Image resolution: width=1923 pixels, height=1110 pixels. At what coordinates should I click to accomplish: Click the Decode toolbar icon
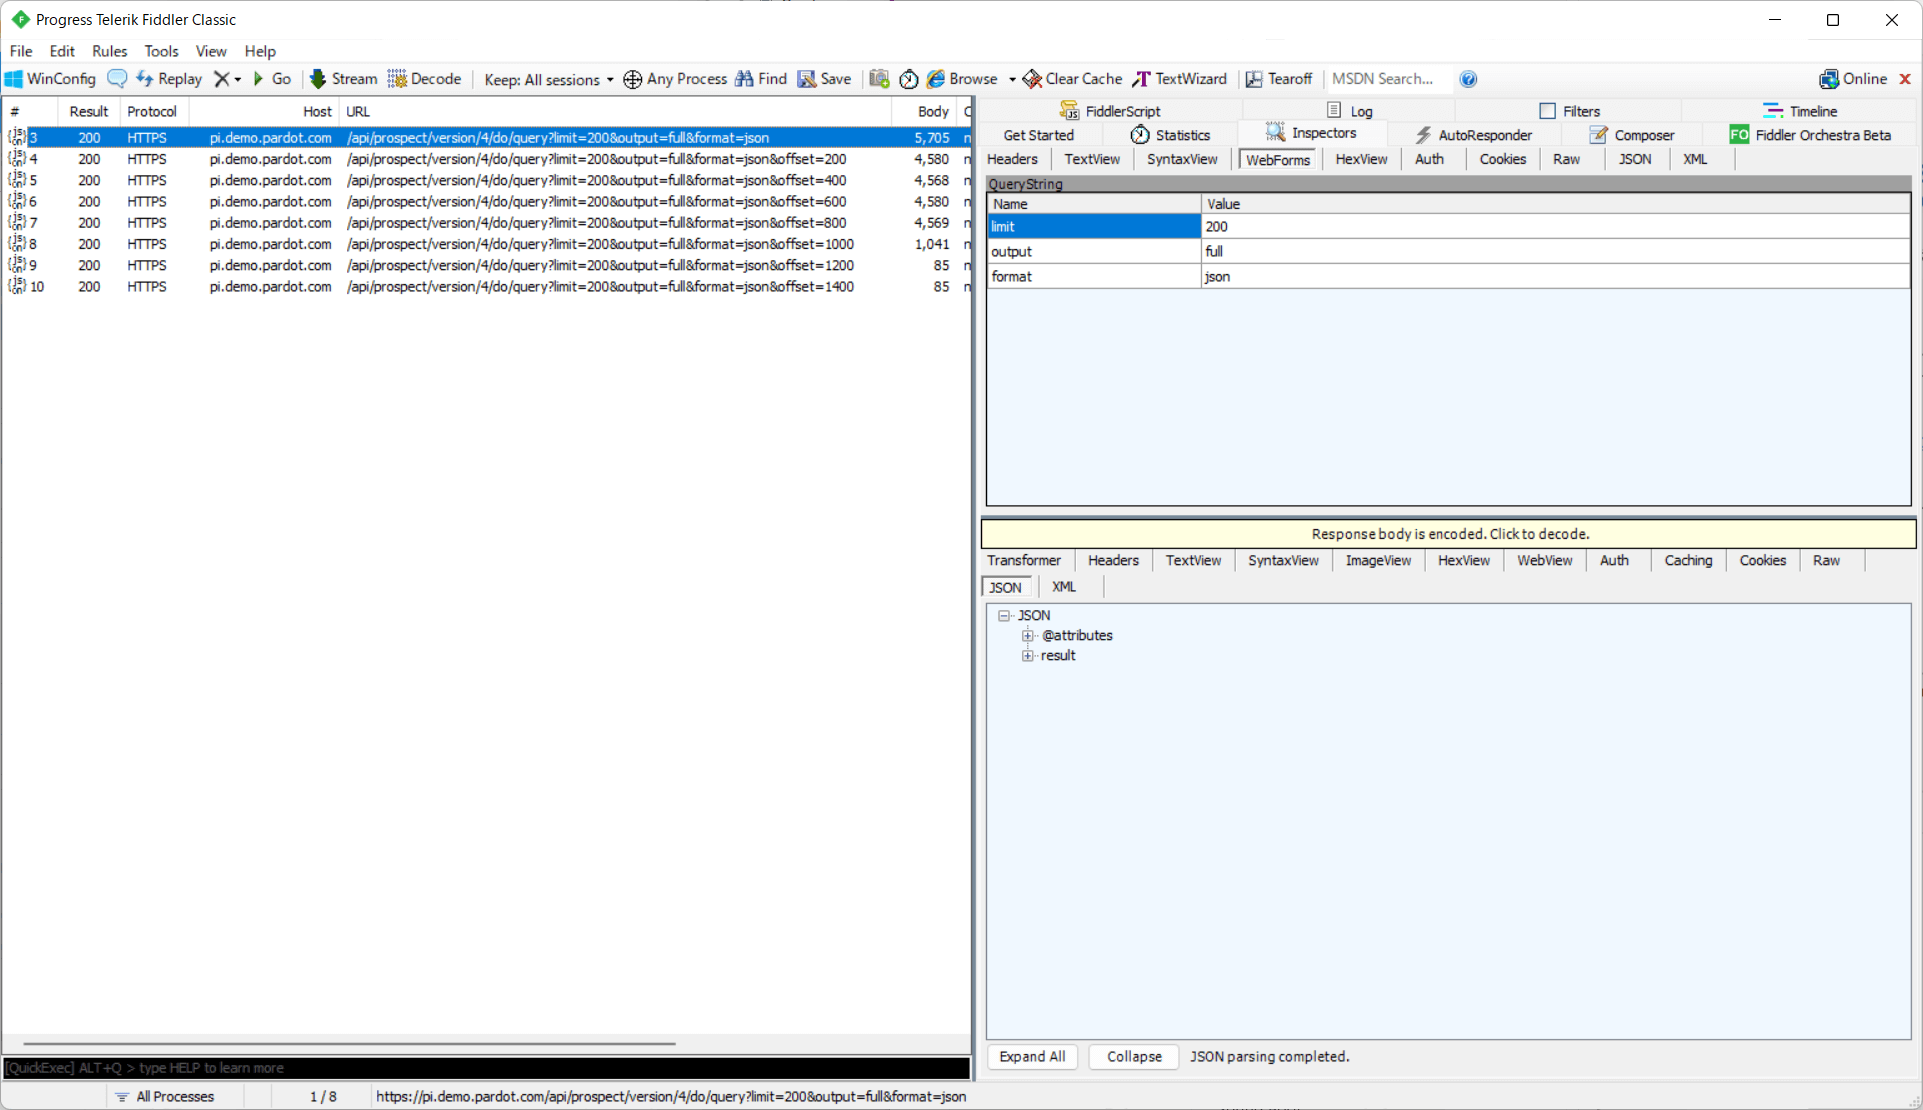click(398, 79)
